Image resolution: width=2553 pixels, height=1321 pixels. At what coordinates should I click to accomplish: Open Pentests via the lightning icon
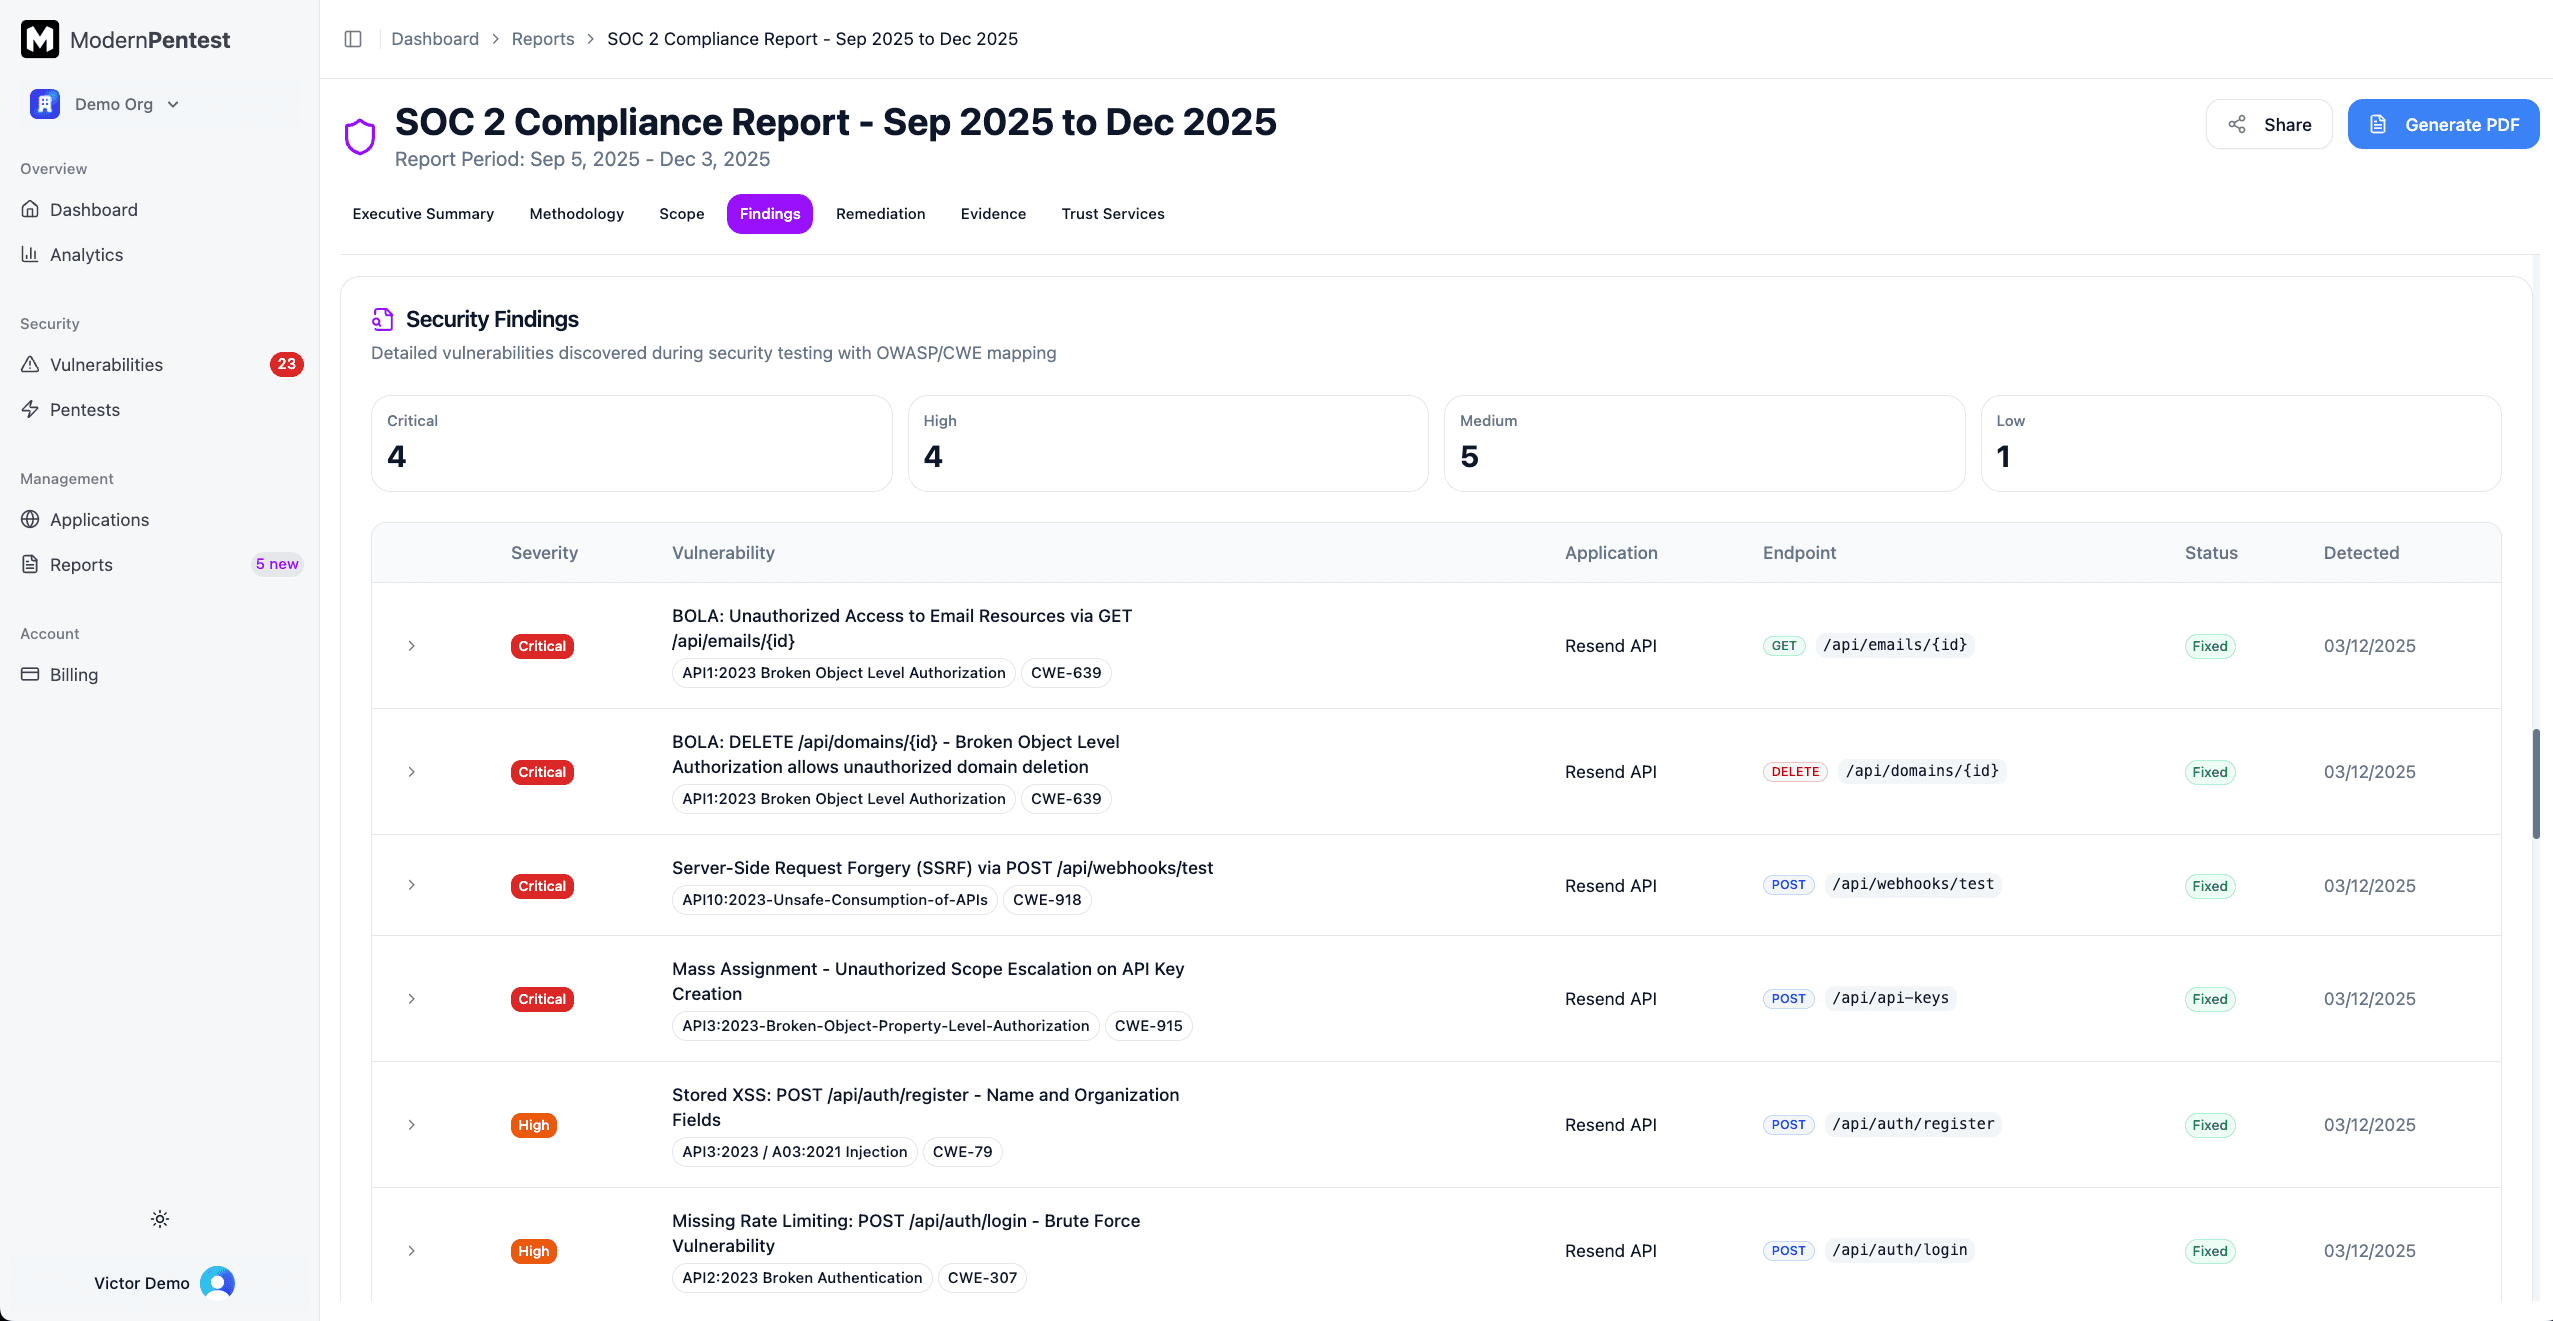[x=31, y=410]
